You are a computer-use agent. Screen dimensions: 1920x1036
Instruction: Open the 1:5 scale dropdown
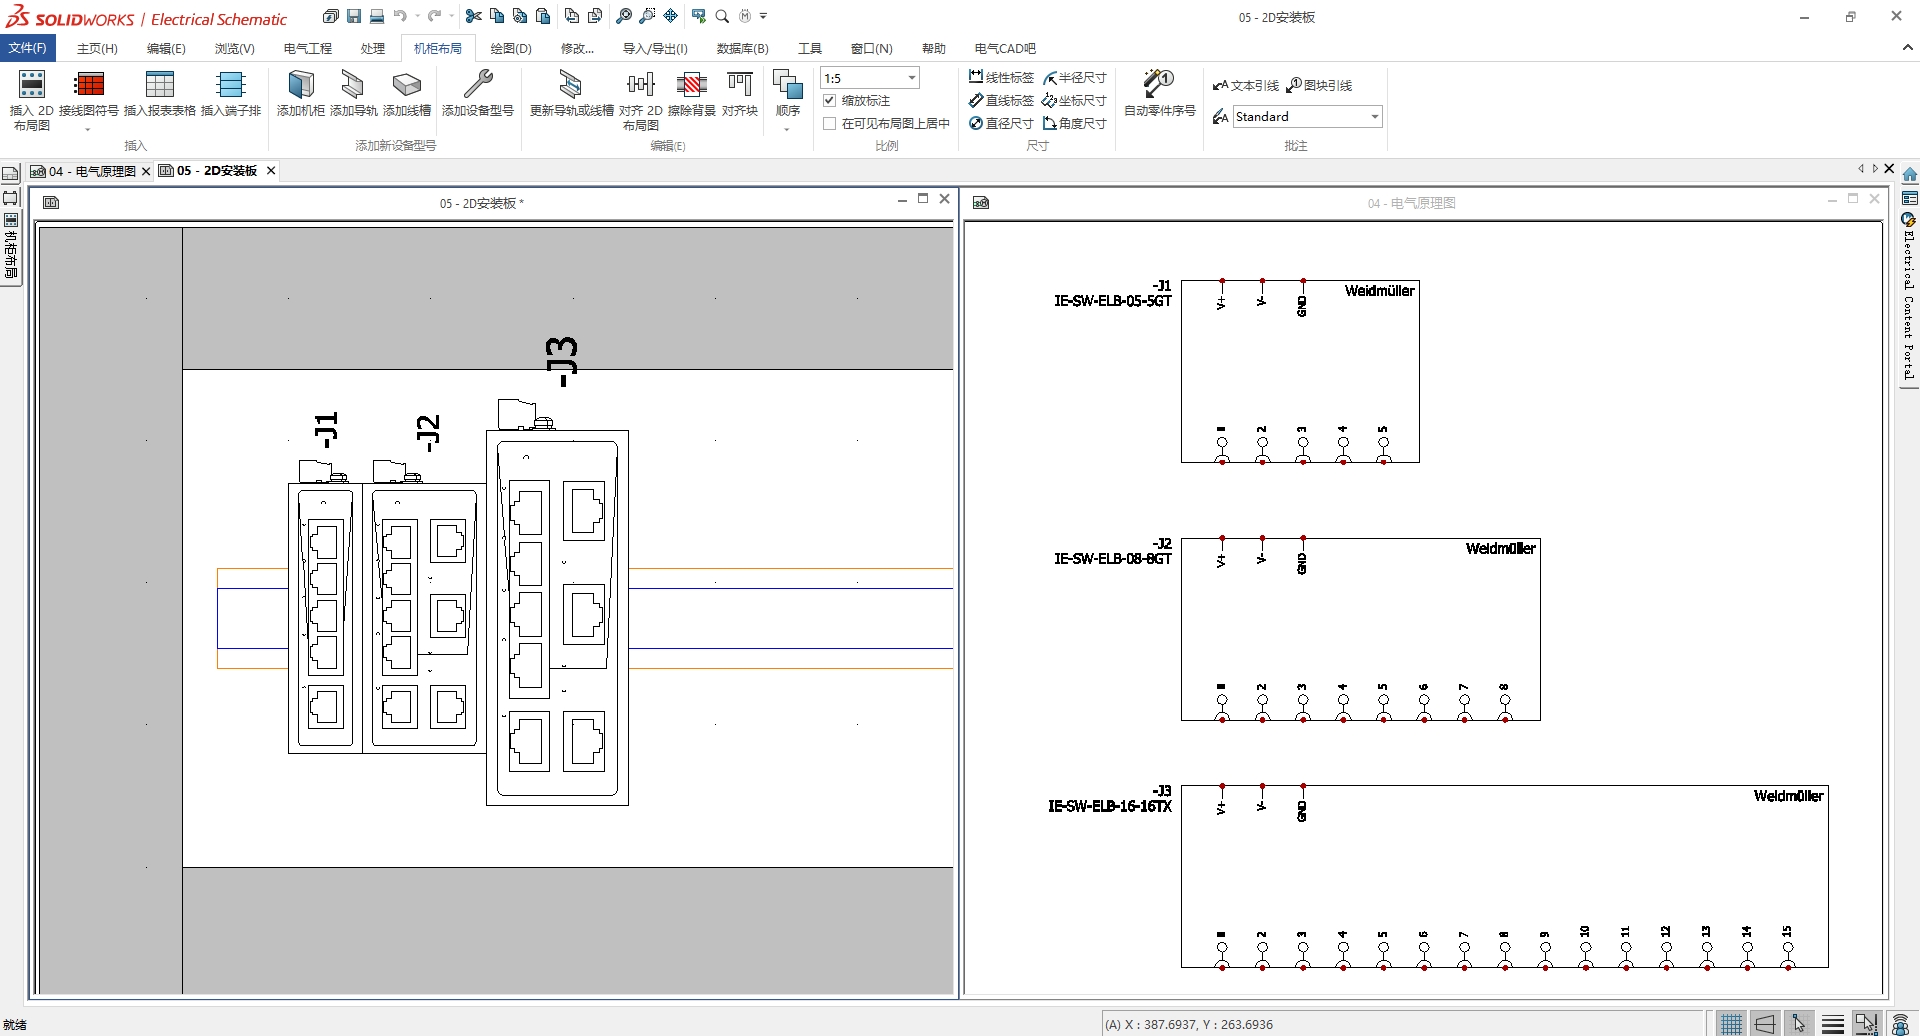tap(911, 78)
